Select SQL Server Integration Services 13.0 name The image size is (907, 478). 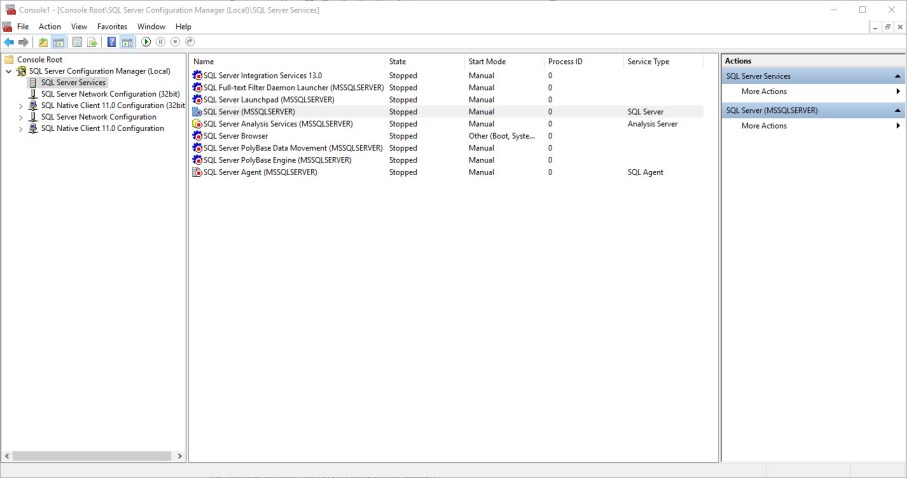tap(262, 75)
